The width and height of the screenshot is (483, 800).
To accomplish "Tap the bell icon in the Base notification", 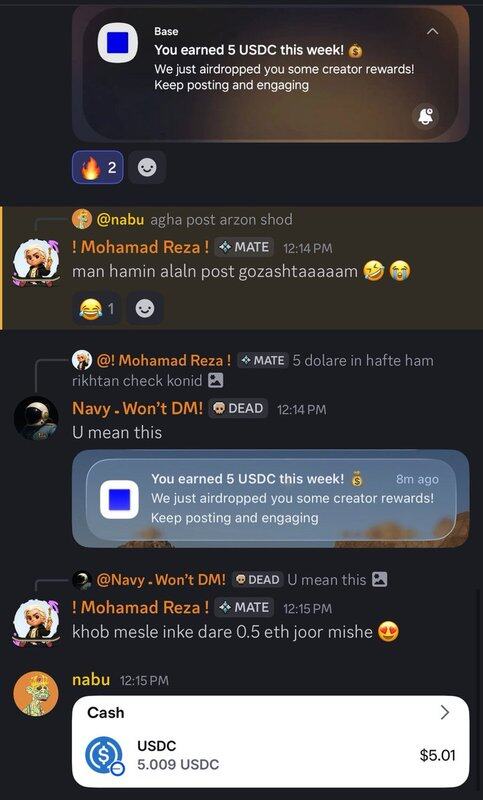I will 425,116.
